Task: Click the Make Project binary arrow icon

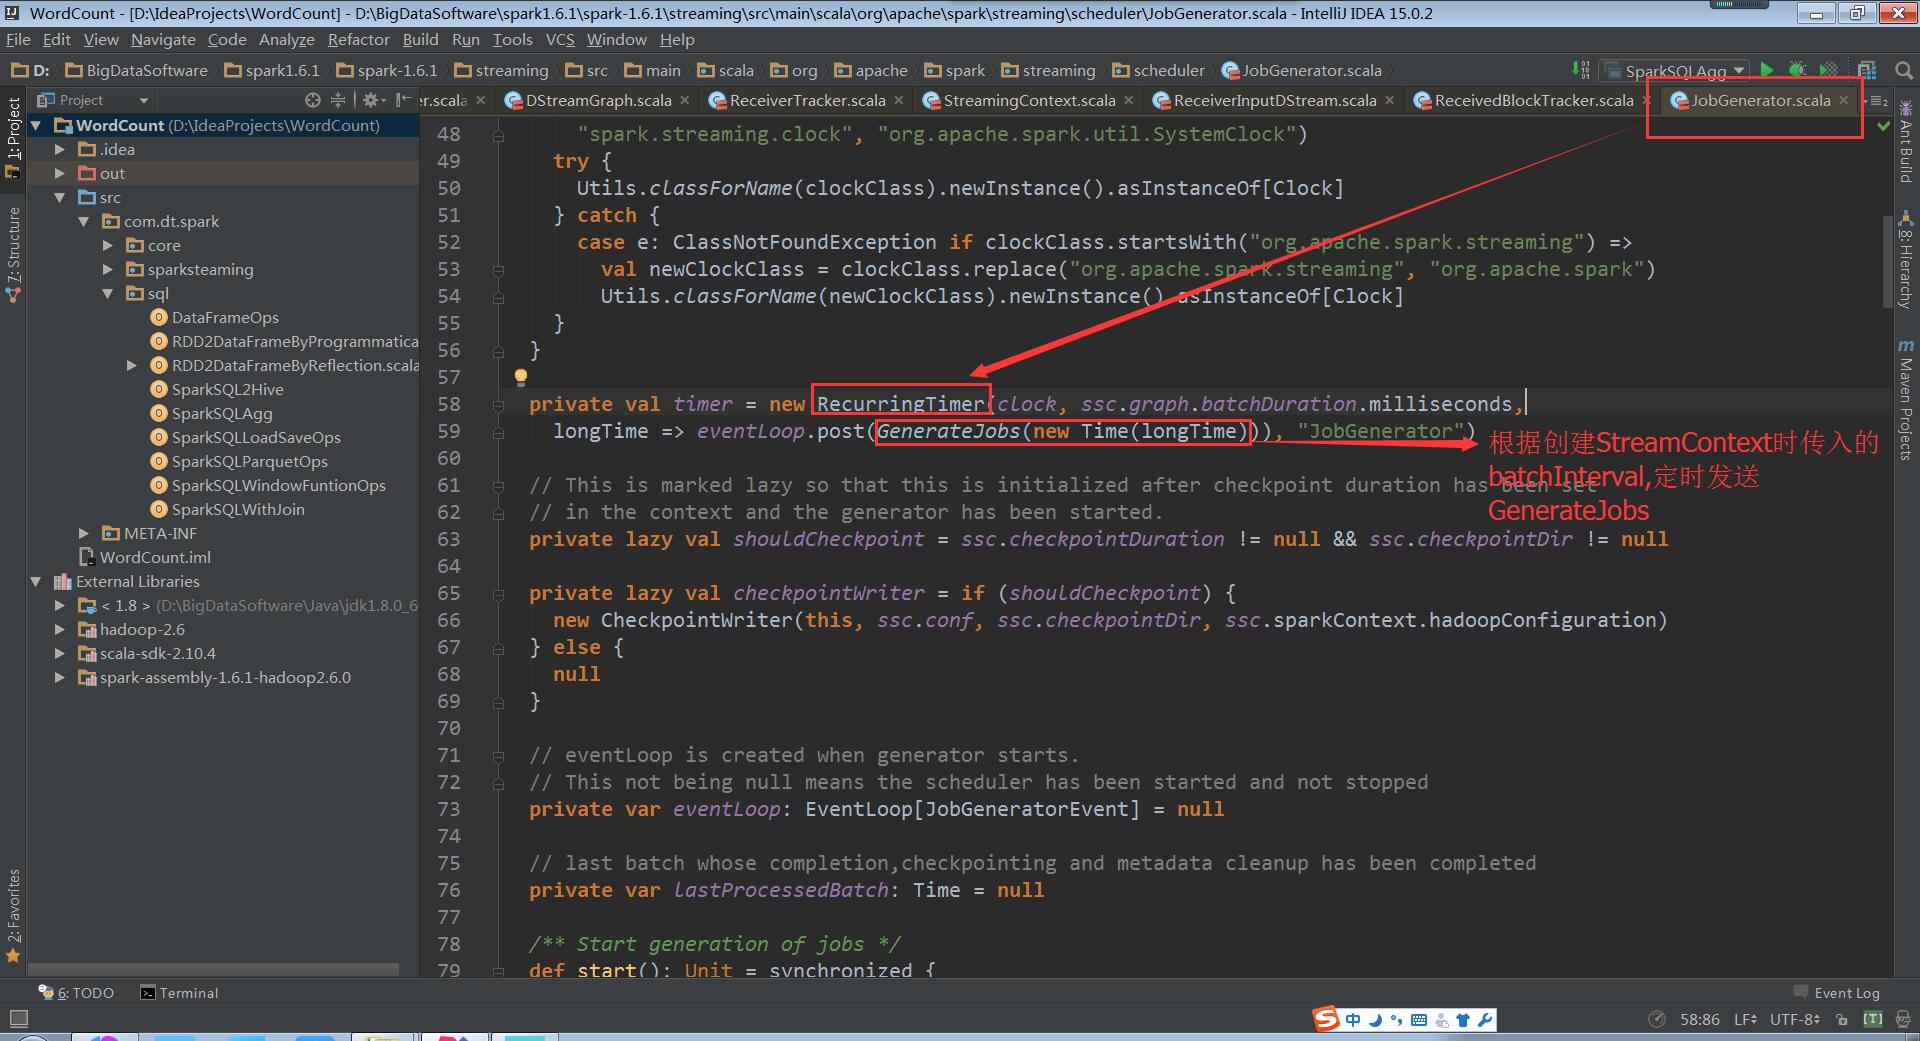Action: point(1580,70)
